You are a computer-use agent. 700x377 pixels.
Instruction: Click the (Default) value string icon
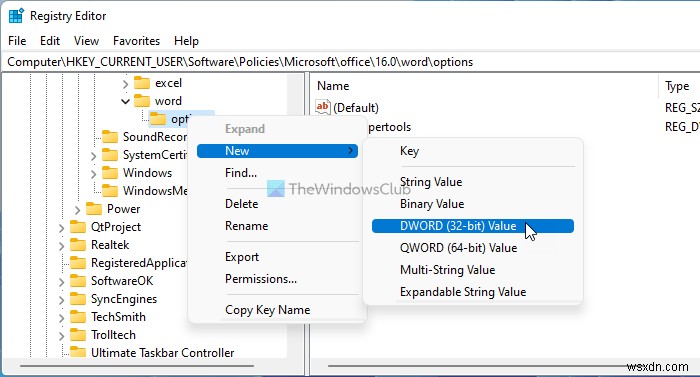pyautogui.click(x=322, y=107)
